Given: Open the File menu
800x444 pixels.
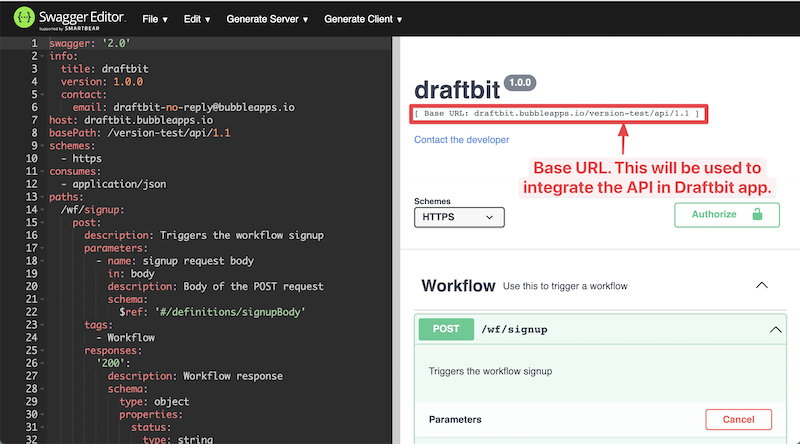Looking at the screenshot, I should [155, 19].
